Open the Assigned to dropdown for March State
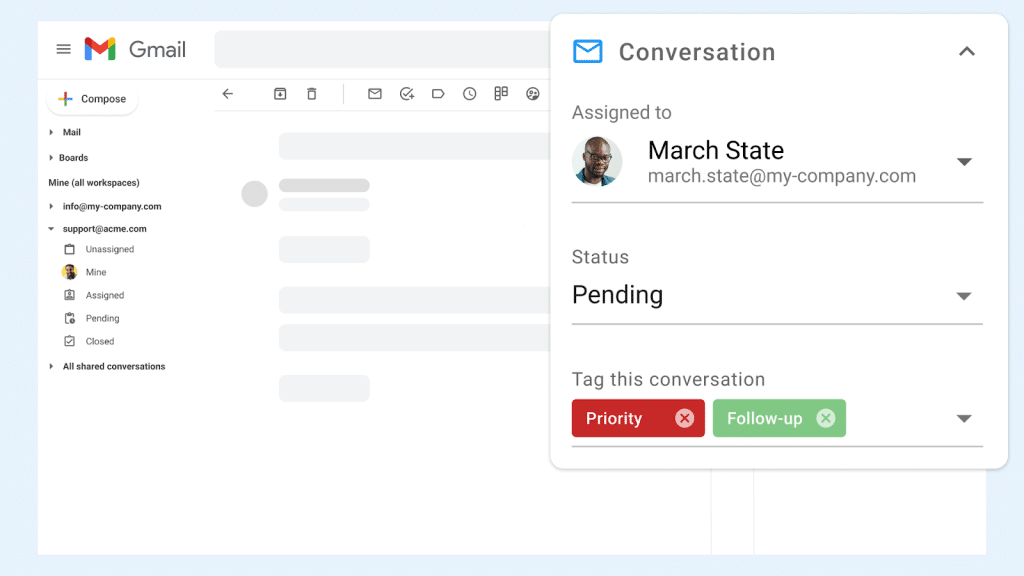 click(x=963, y=161)
